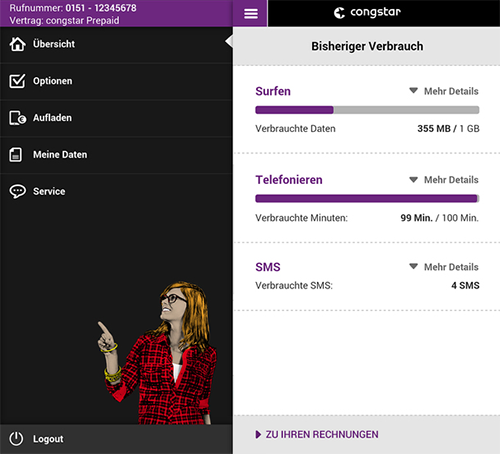Select Aufladen in the sidebar

click(116, 118)
